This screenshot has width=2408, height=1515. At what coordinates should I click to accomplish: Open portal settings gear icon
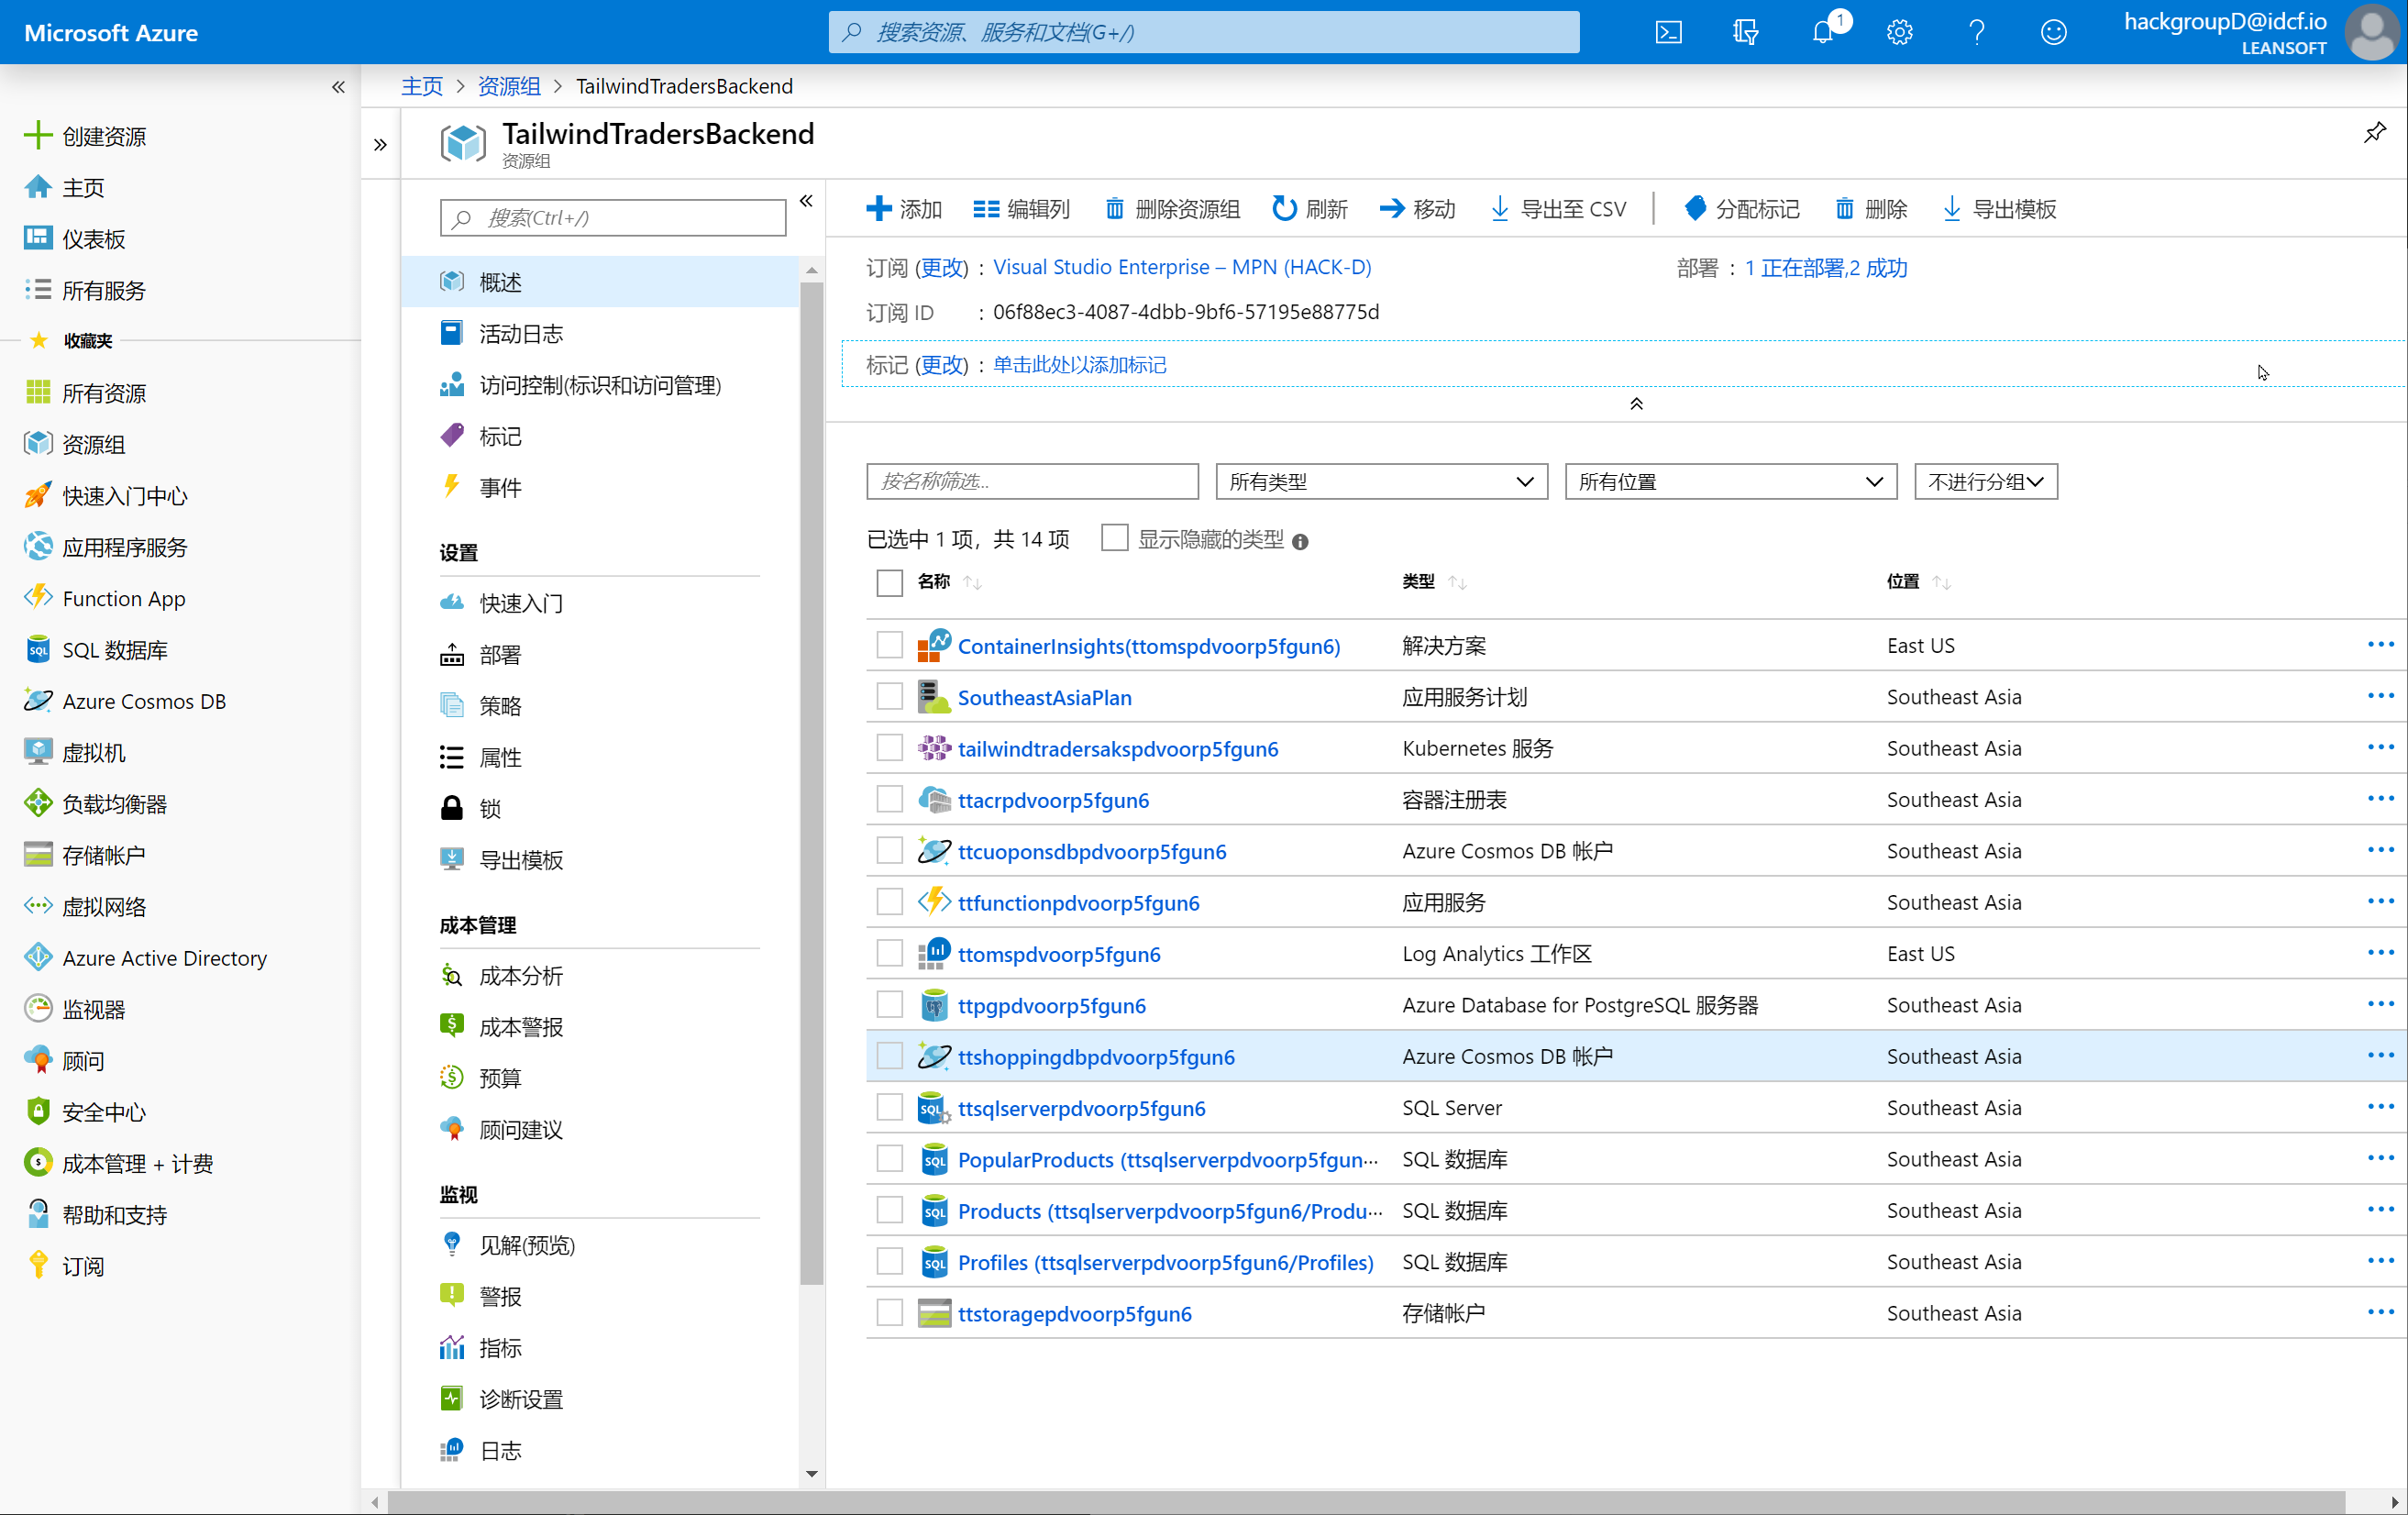tap(1899, 32)
